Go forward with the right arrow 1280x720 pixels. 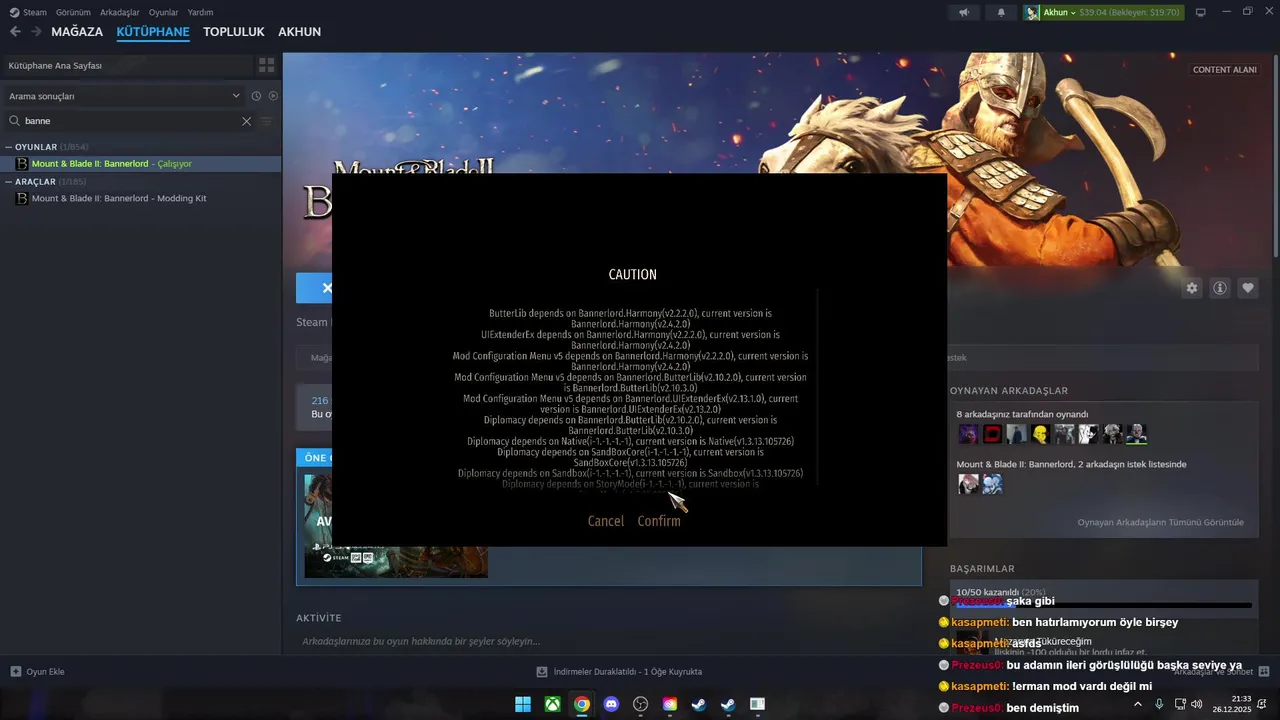click(x=36, y=32)
